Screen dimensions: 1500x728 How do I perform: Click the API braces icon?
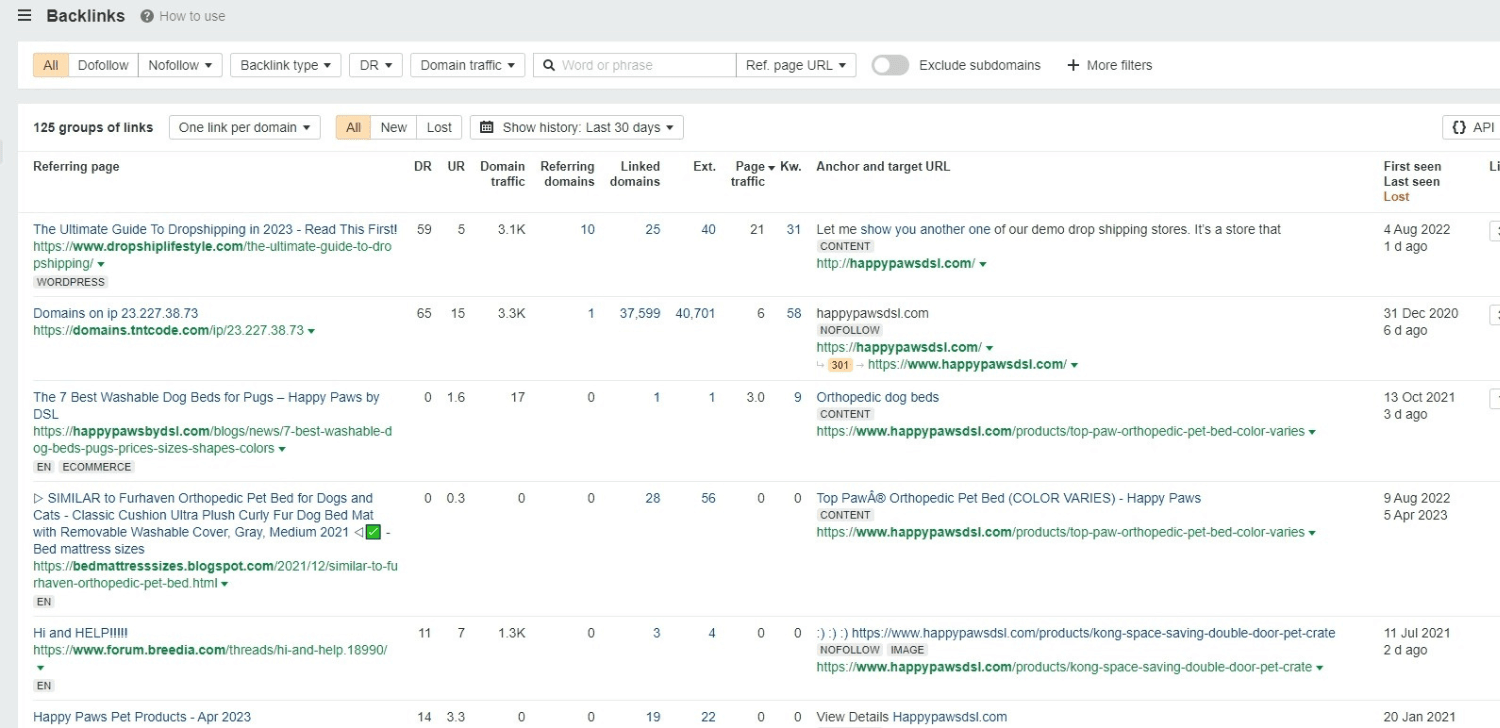pyautogui.click(x=1459, y=127)
